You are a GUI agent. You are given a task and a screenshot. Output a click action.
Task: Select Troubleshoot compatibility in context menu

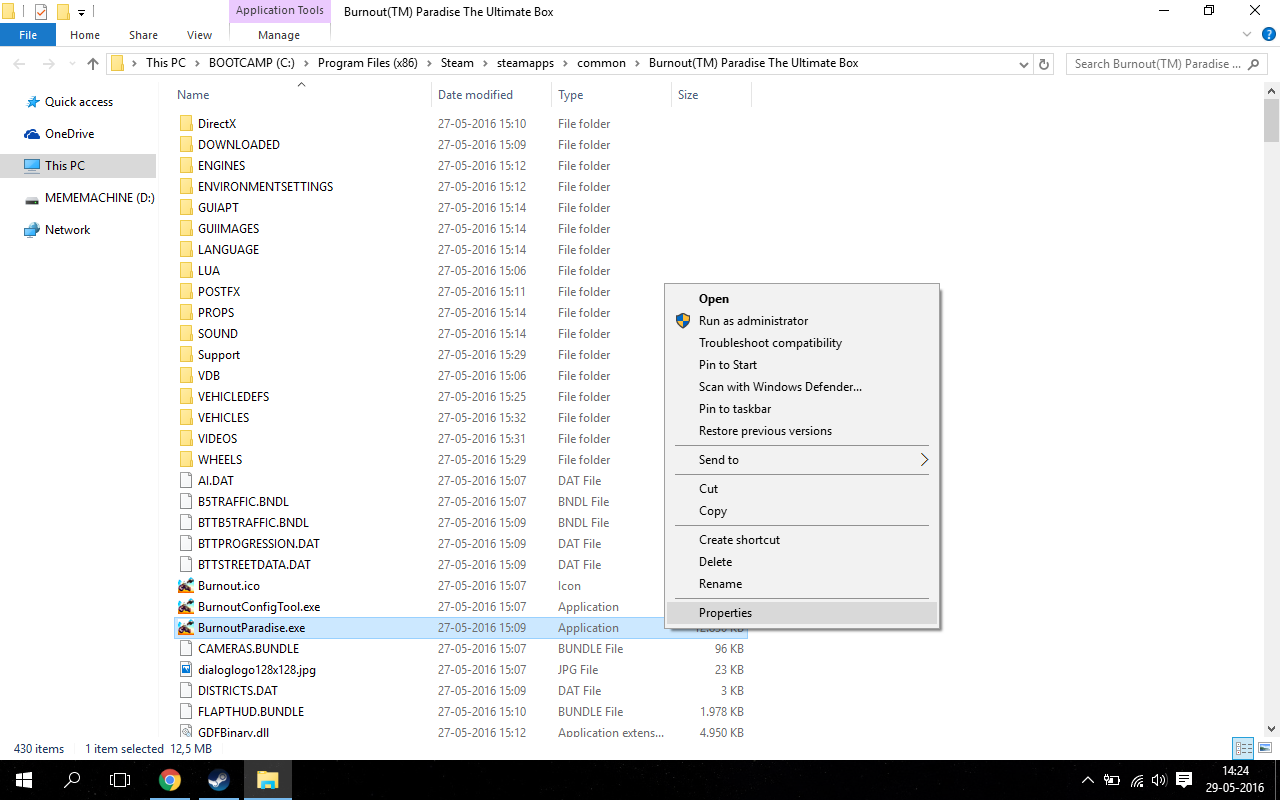[x=800, y=343]
